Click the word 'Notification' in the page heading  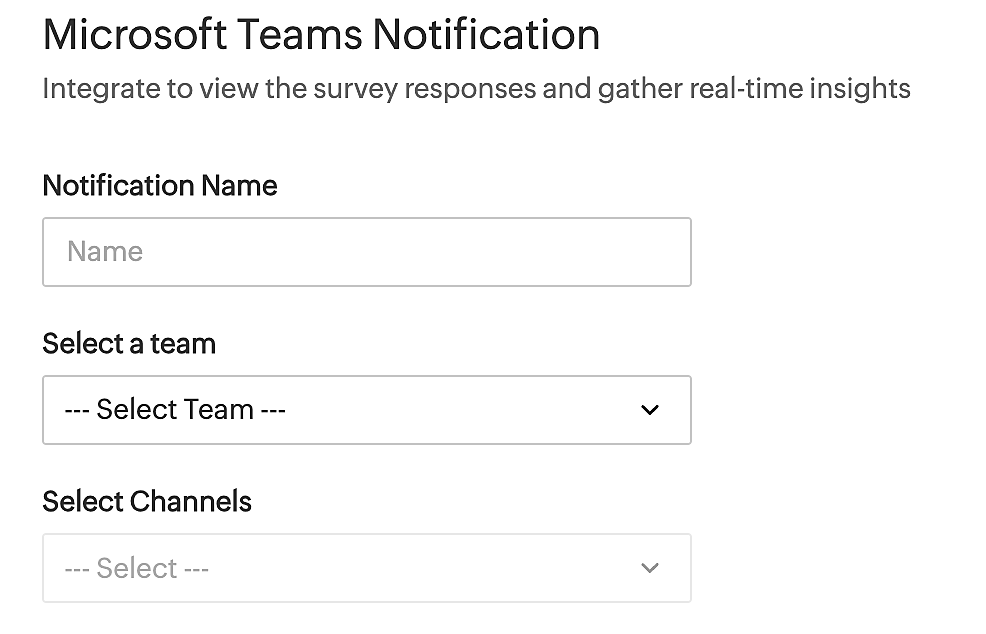[x=486, y=35]
